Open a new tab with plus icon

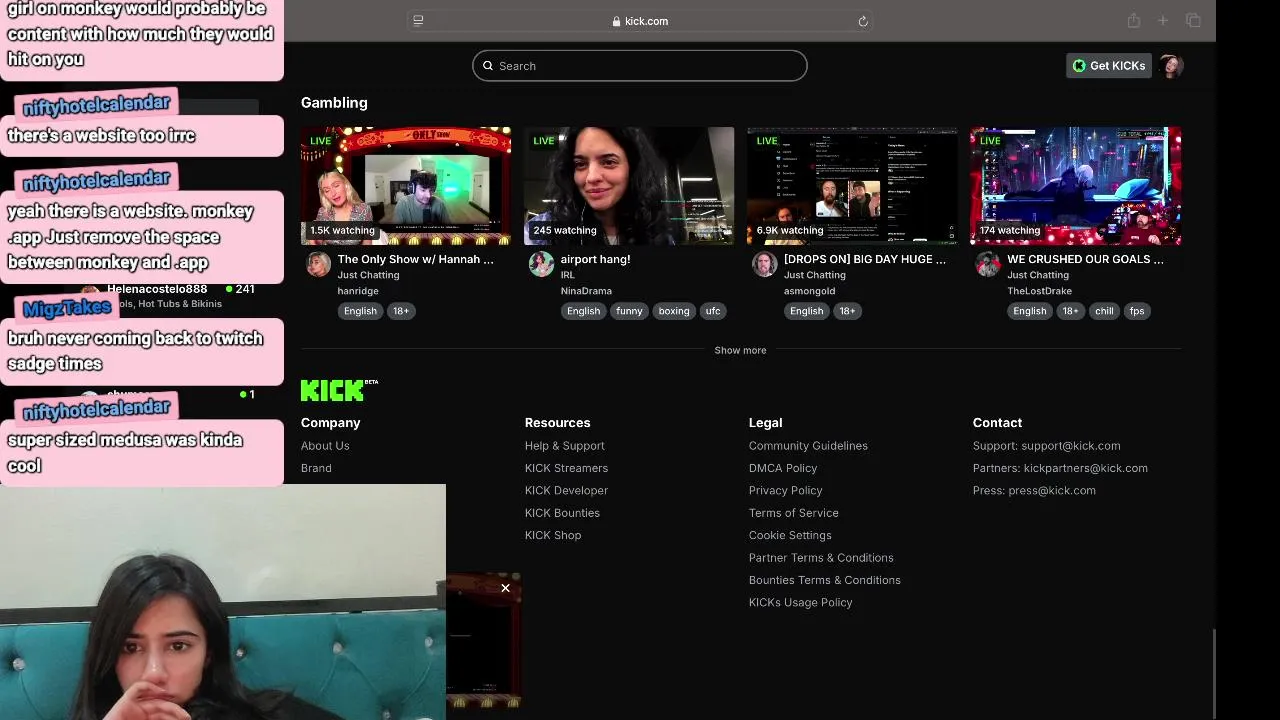[x=1163, y=21]
